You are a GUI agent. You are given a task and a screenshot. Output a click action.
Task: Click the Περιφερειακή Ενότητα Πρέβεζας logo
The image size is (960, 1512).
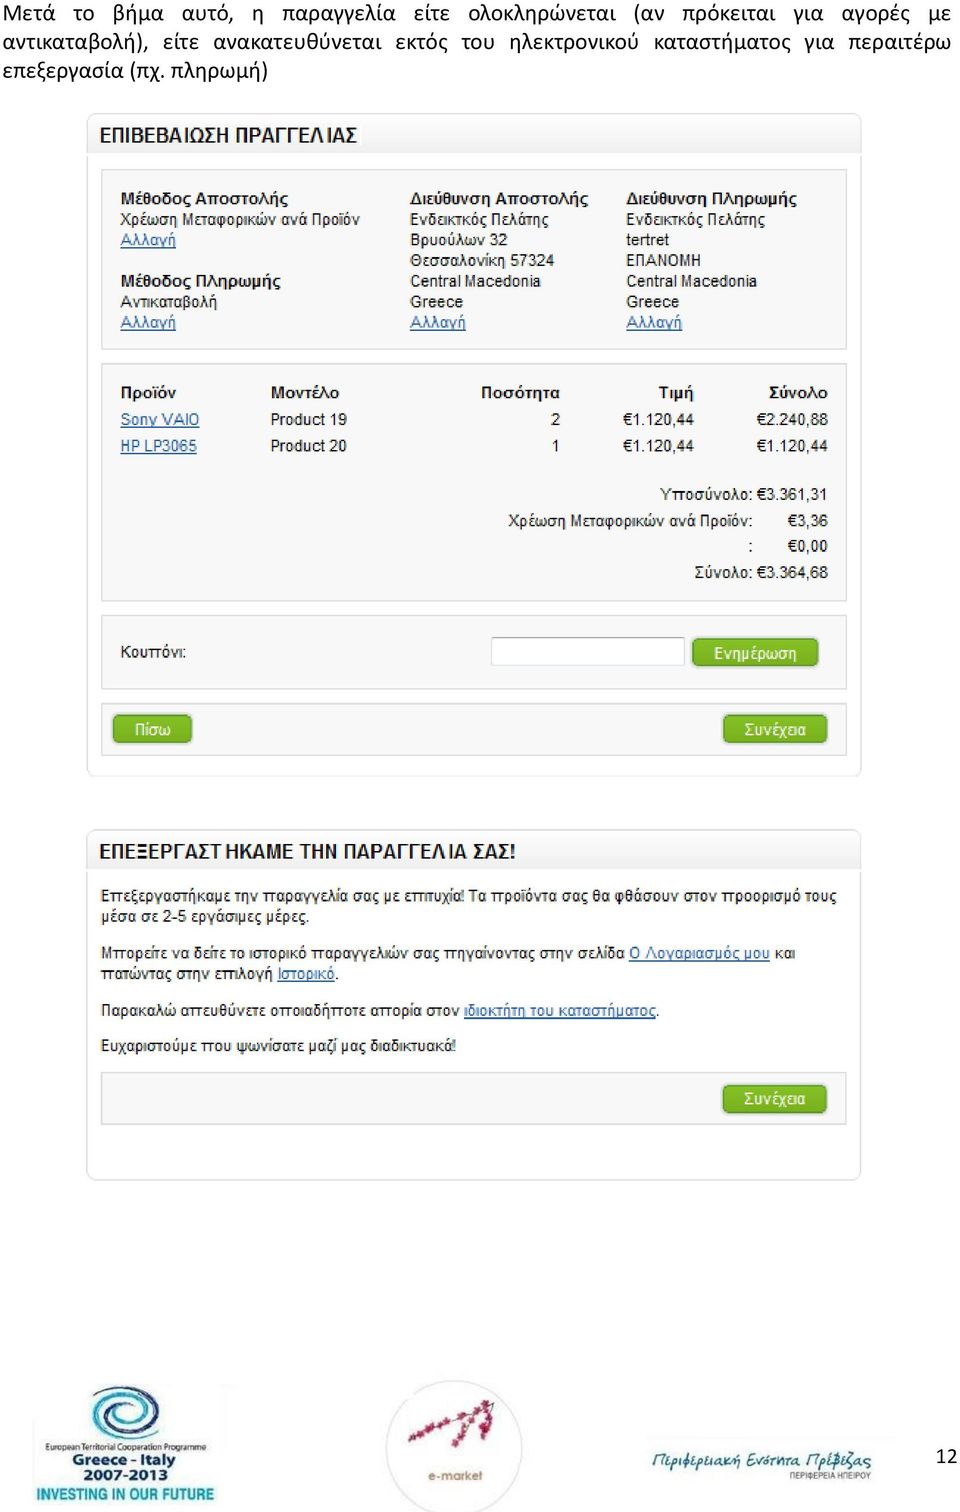pos(761,1461)
